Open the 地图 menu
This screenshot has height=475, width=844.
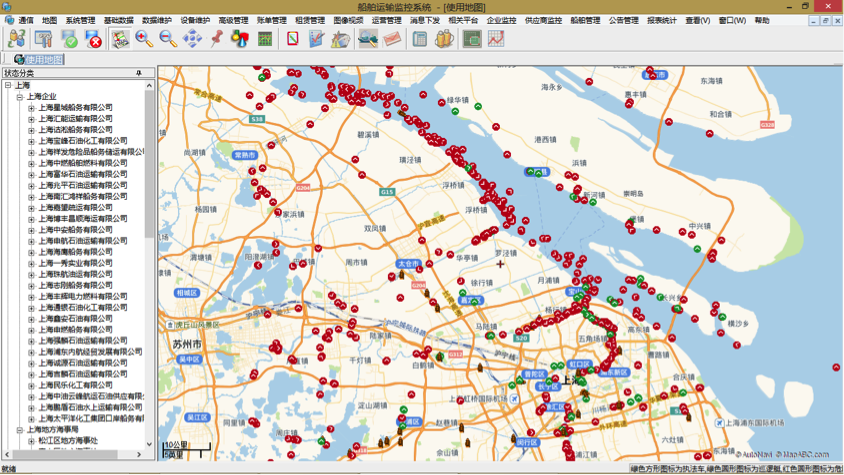tap(49, 20)
